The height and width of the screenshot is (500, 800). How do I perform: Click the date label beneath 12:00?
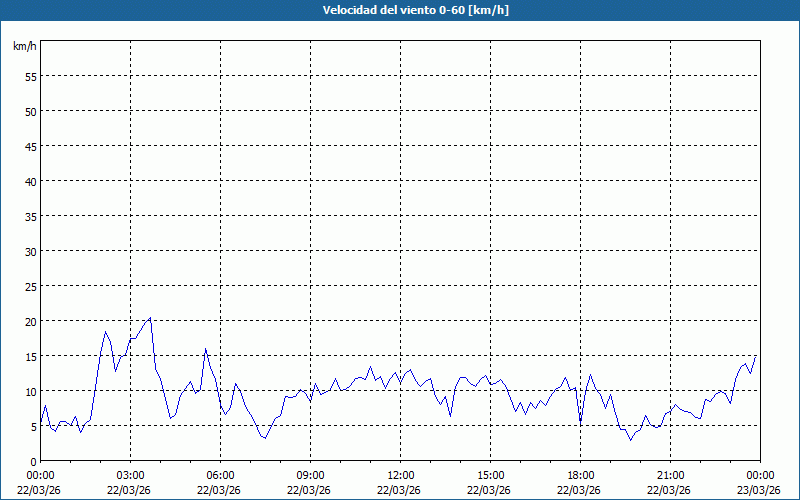400,490
